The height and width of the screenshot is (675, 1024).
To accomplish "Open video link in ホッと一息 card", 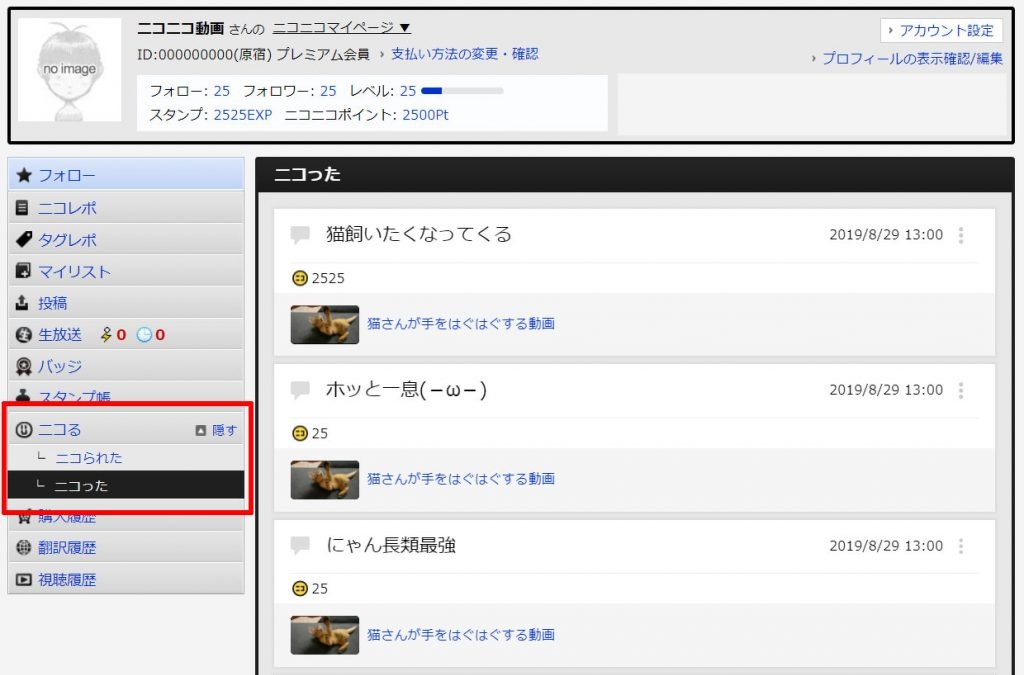I will pos(460,479).
